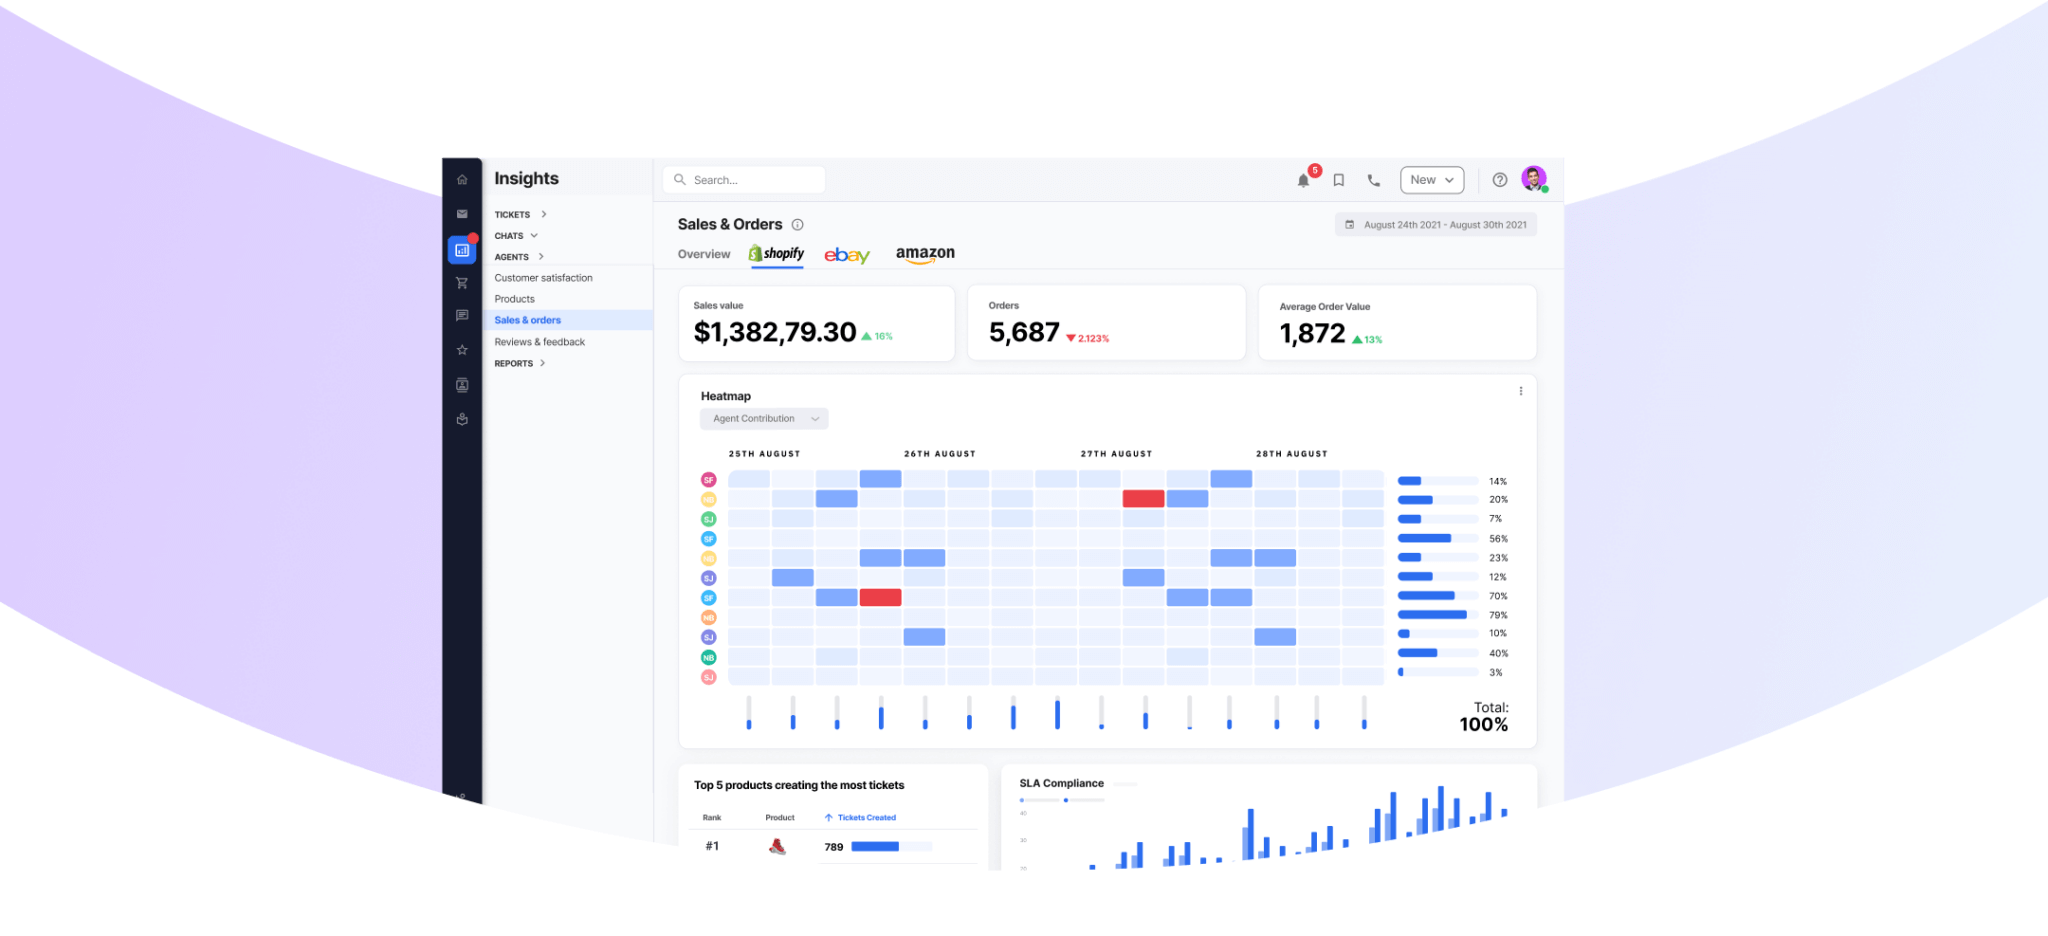Open the Inbox mail icon in sidebar
Image resolution: width=2048 pixels, height=936 pixels.
[461, 213]
